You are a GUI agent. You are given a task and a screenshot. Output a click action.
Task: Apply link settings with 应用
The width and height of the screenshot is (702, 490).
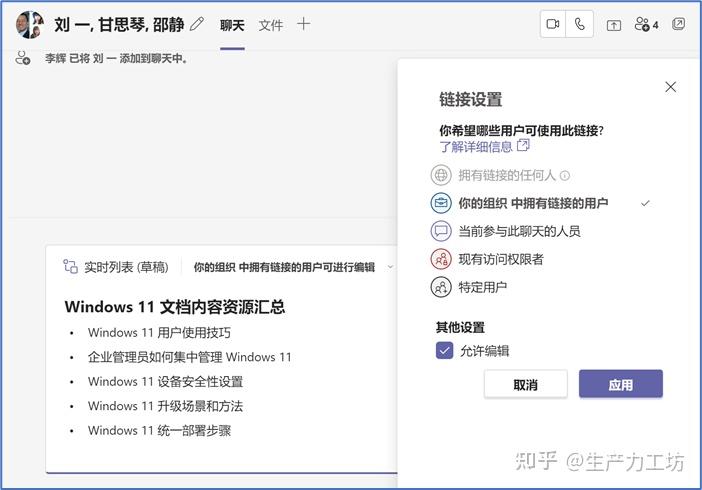[621, 384]
